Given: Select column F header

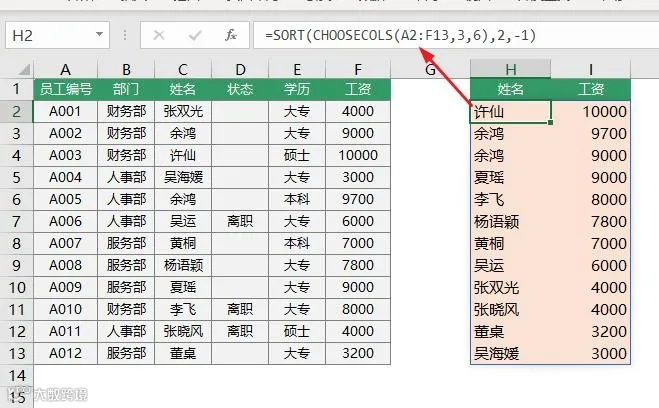Looking at the screenshot, I should pyautogui.click(x=358, y=69).
